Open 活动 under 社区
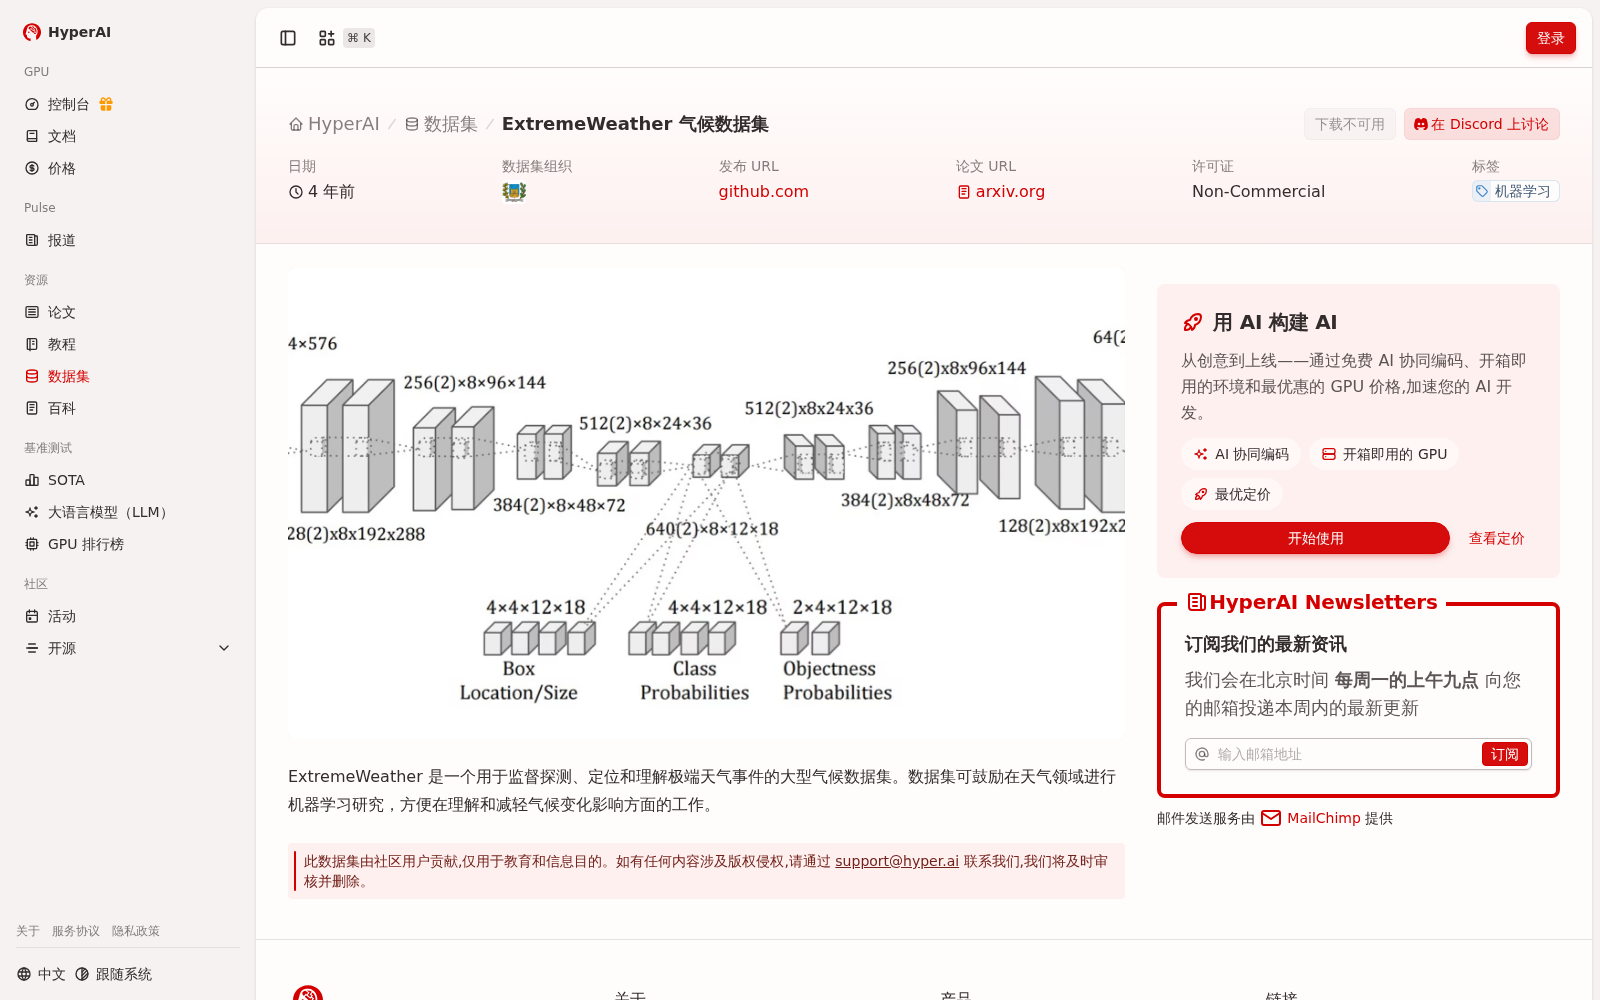 point(128,616)
